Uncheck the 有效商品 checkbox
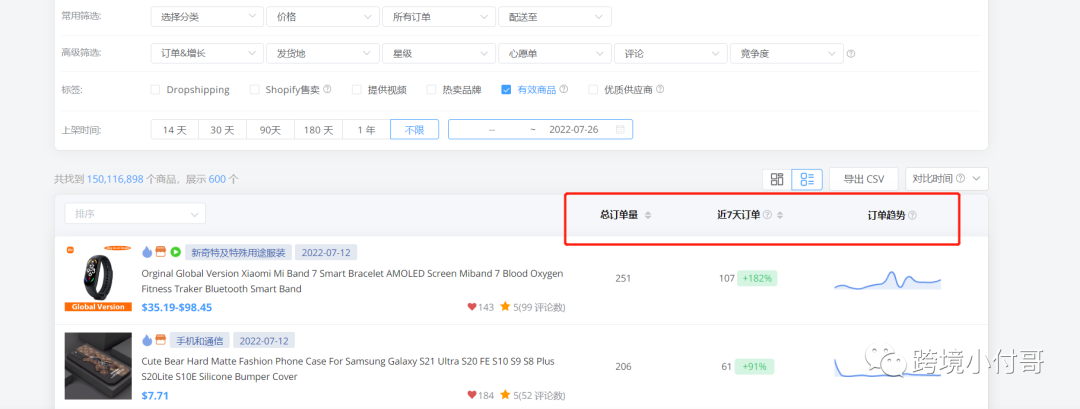Screen dimensions: 1080x409 click(506, 90)
